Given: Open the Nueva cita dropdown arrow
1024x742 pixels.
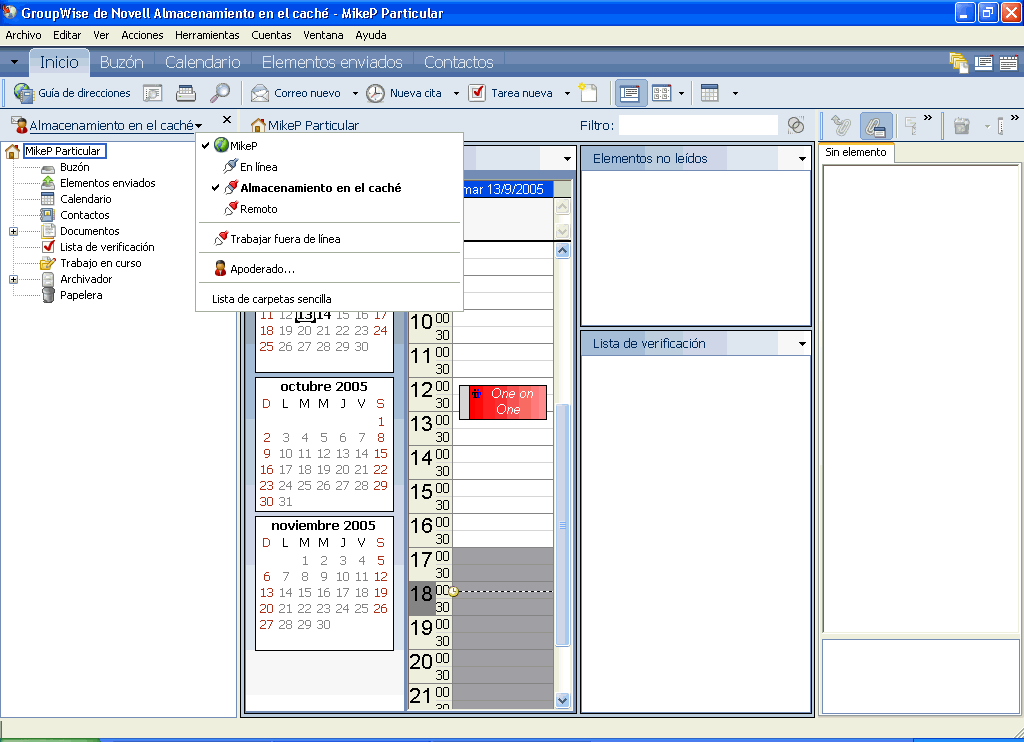Looking at the screenshot, I should pyautogui.click(x=456, y=93).
